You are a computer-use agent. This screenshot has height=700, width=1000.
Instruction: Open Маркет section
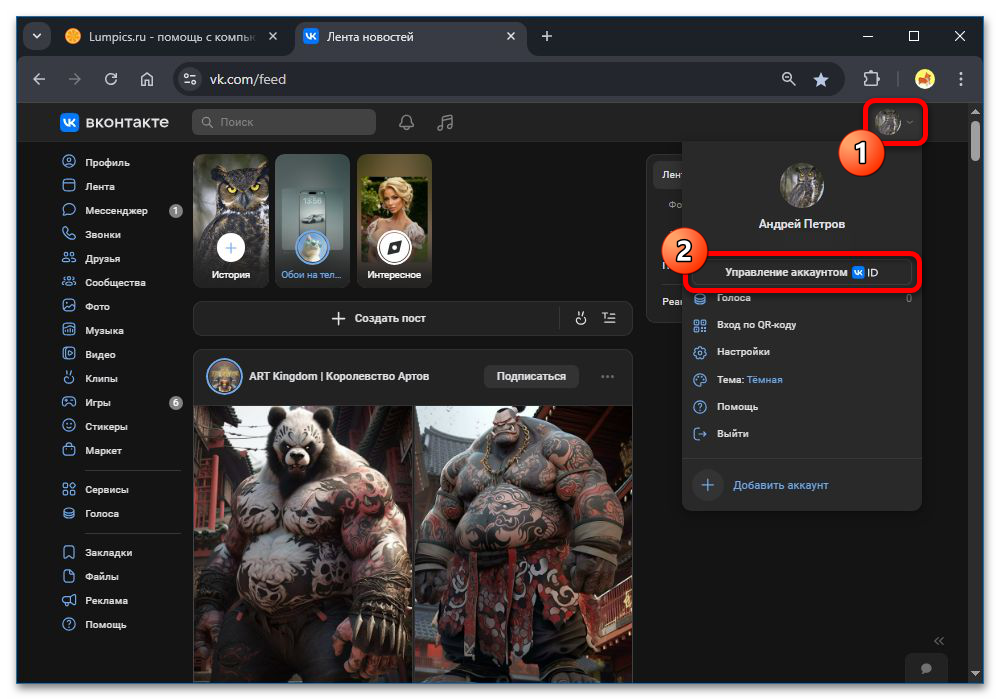point(92,450)
